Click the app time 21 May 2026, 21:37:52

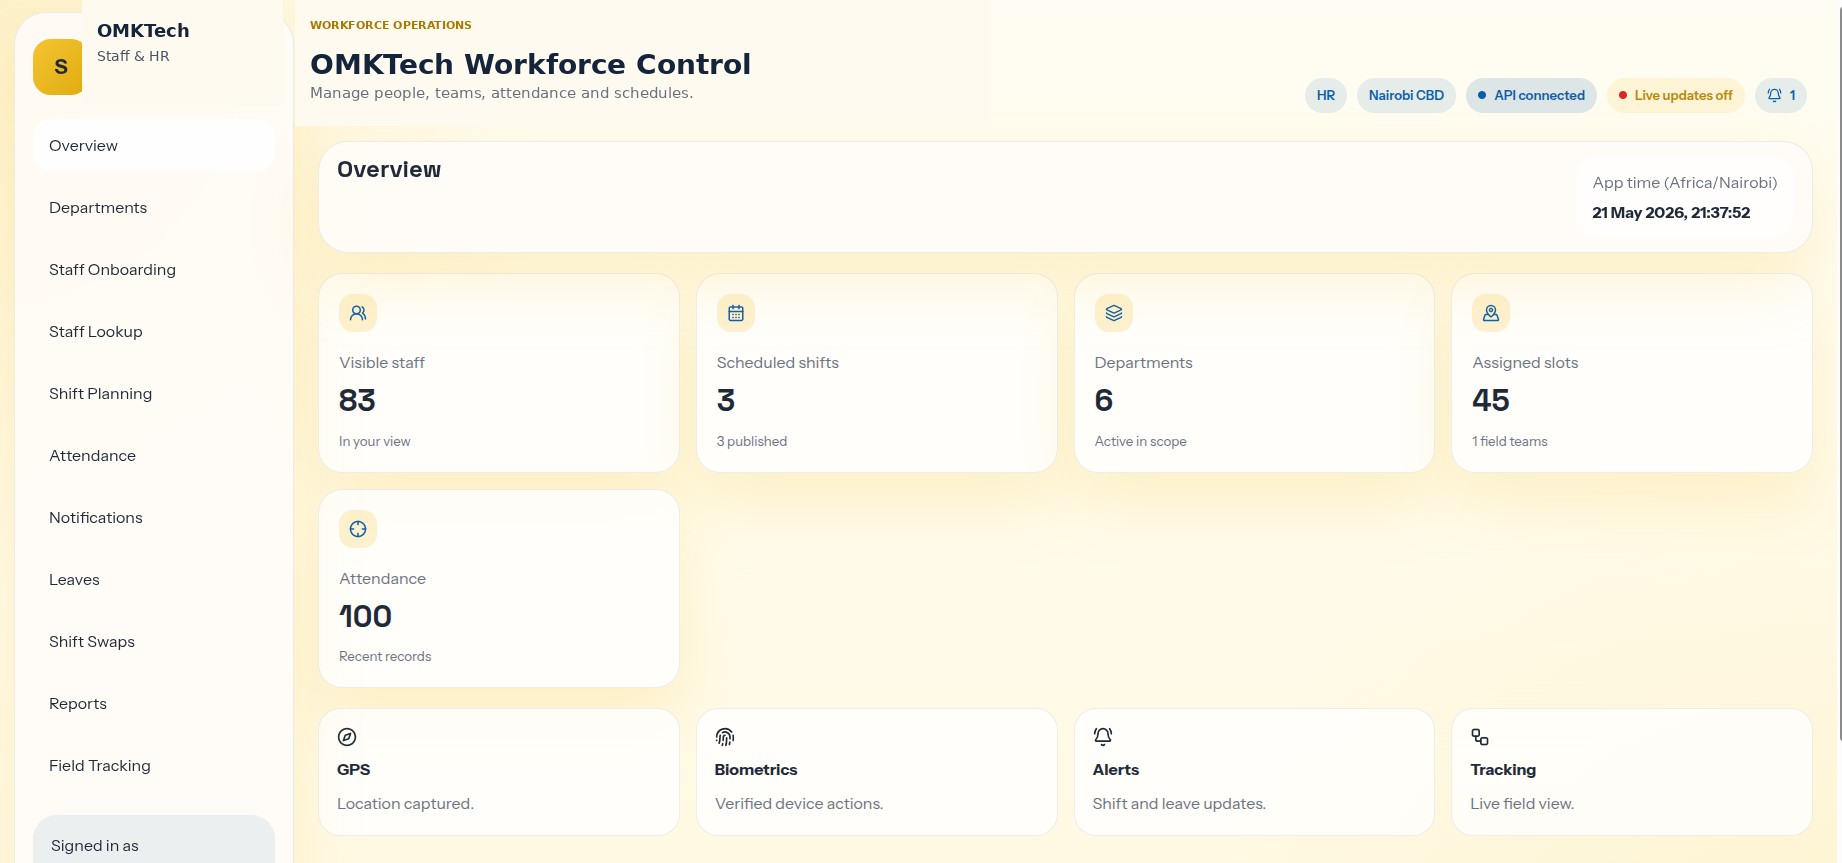[1671, 213]
